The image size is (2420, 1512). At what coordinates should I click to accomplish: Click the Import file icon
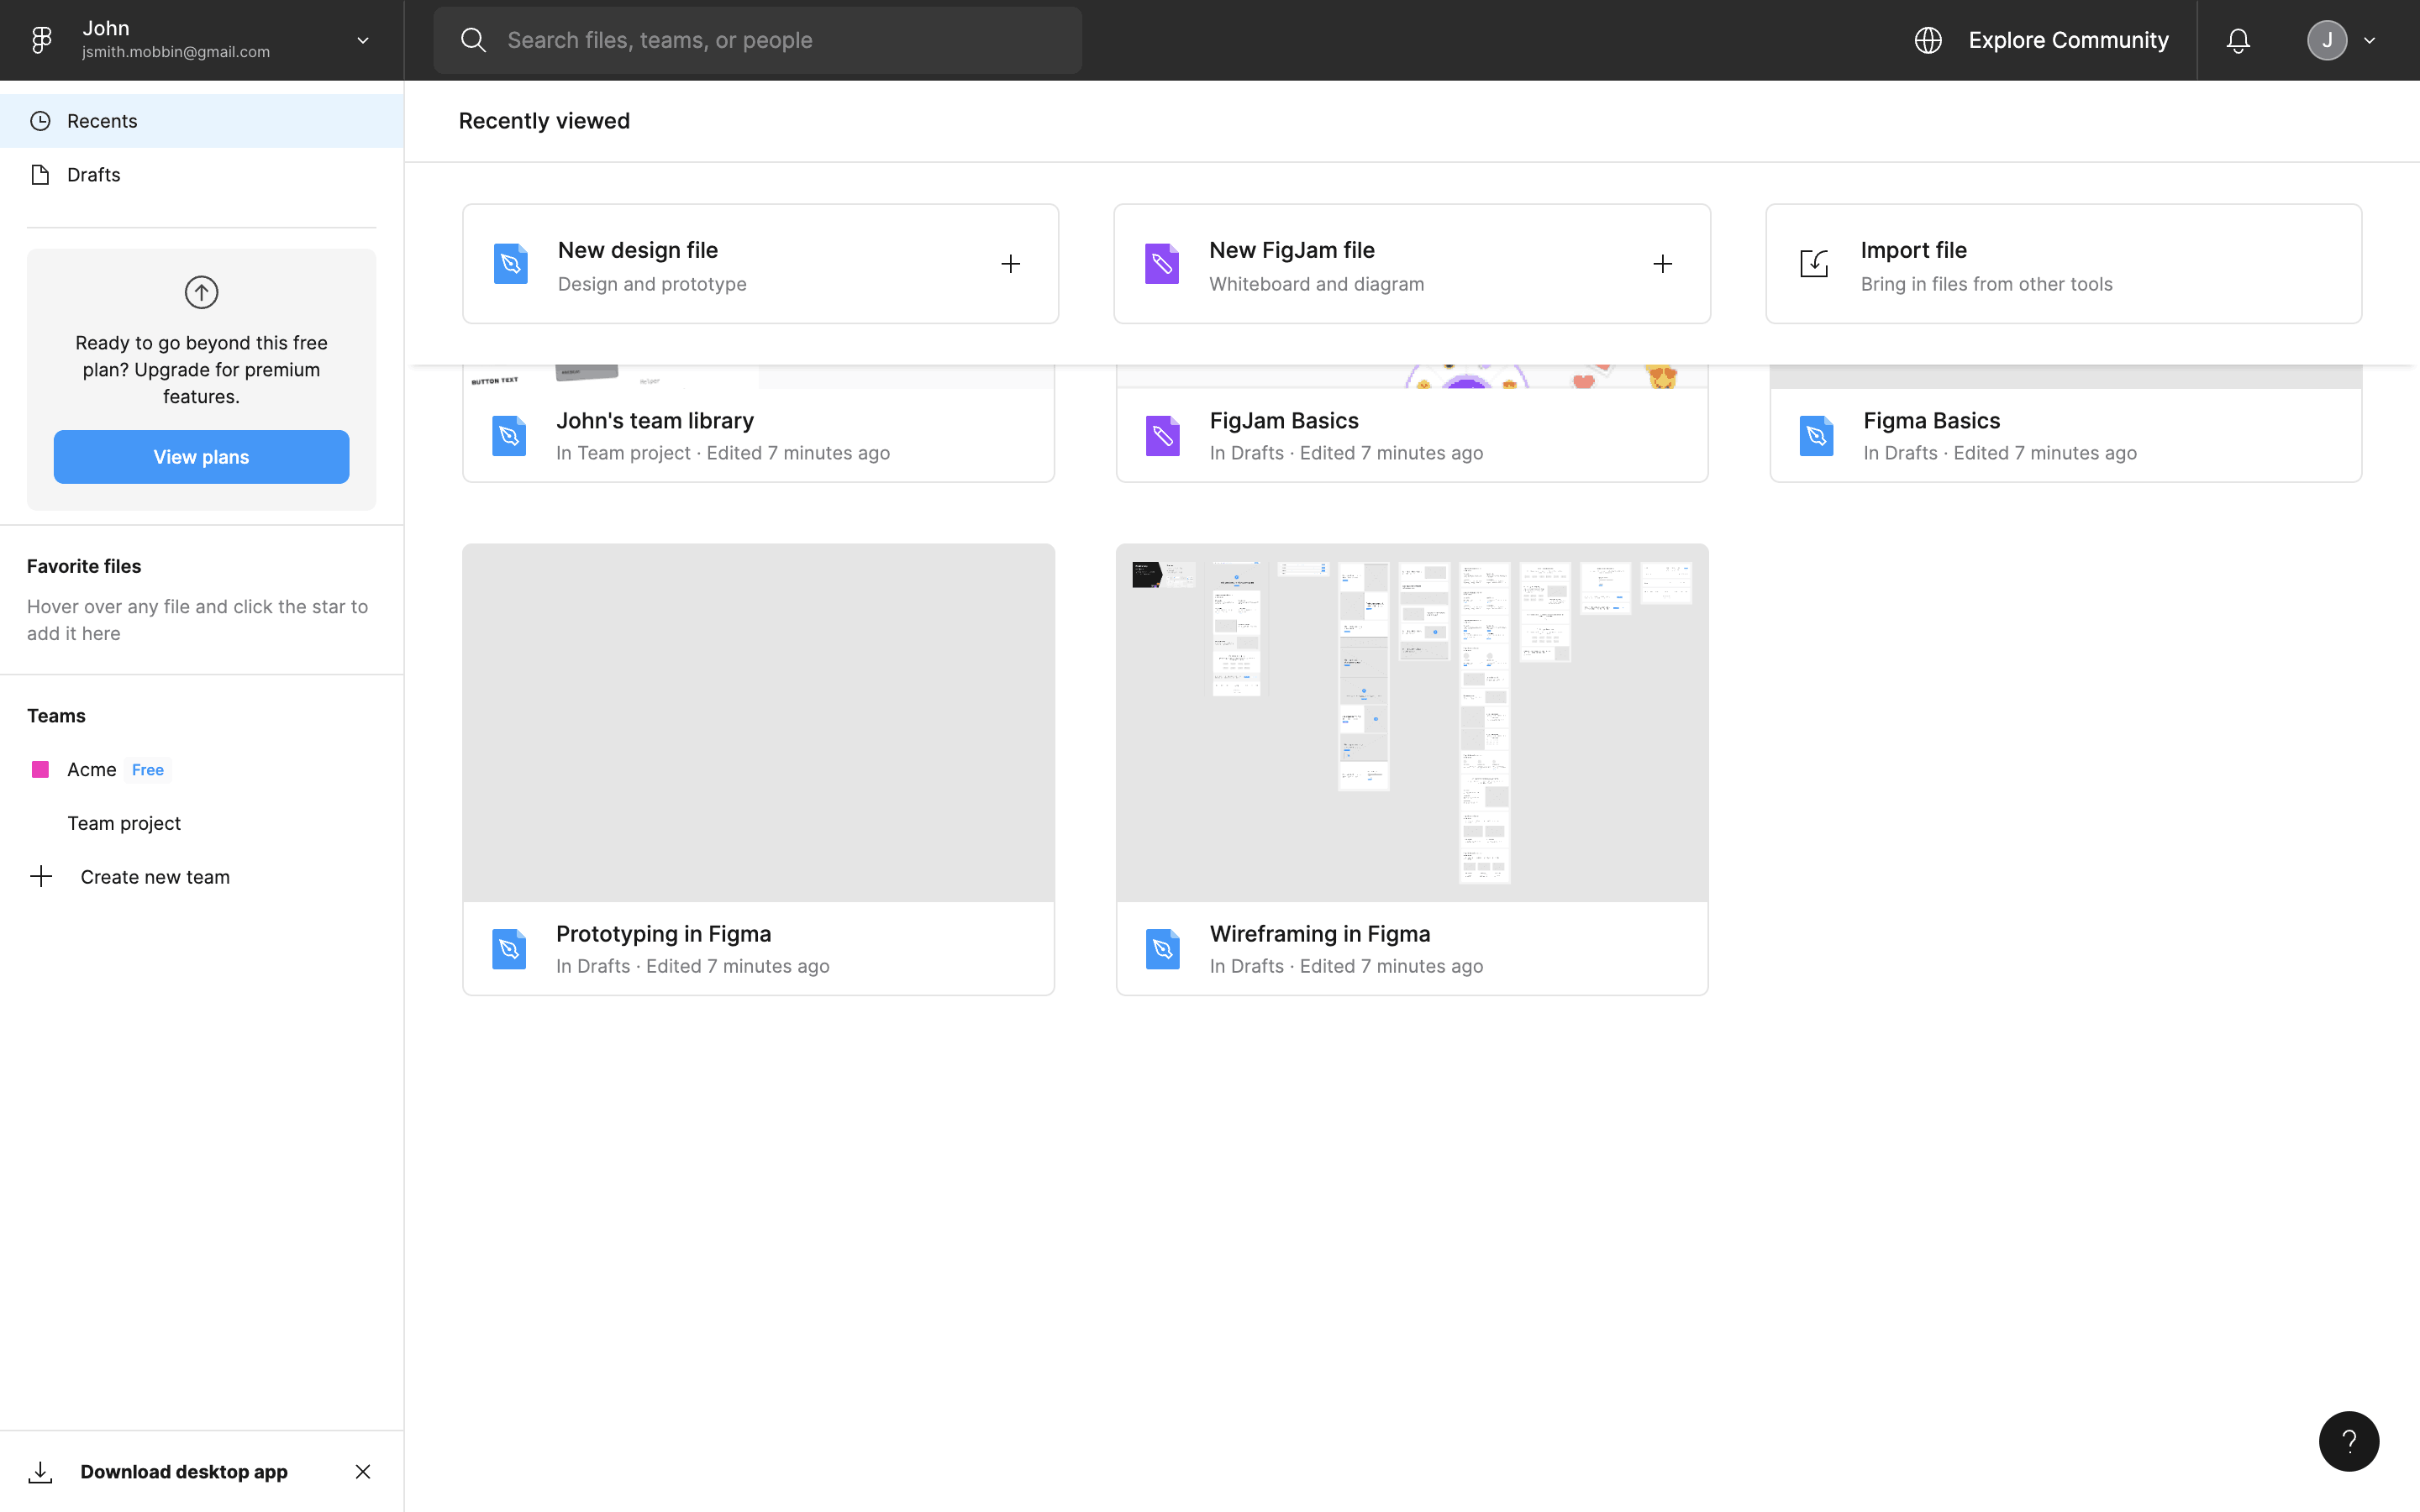(1814, 264)
